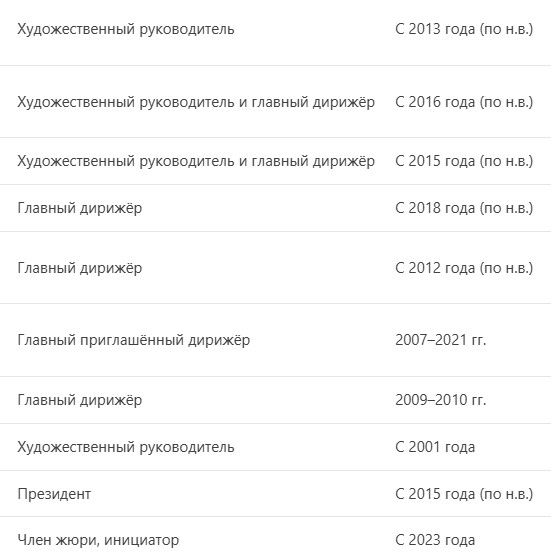Select the 'Главный приглашённый дирижёр' row title
Image resolution: width=551 pixels, height=560 pixels.
coord(134,340)
